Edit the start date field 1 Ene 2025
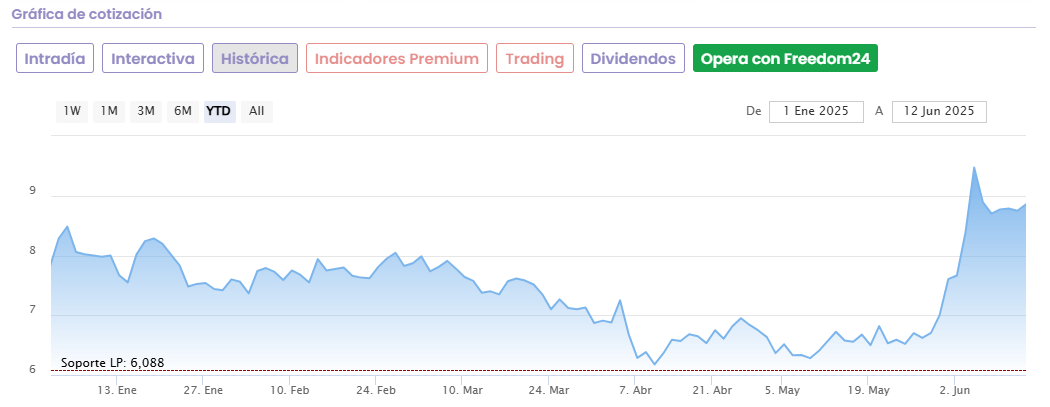 coord(816,111)
